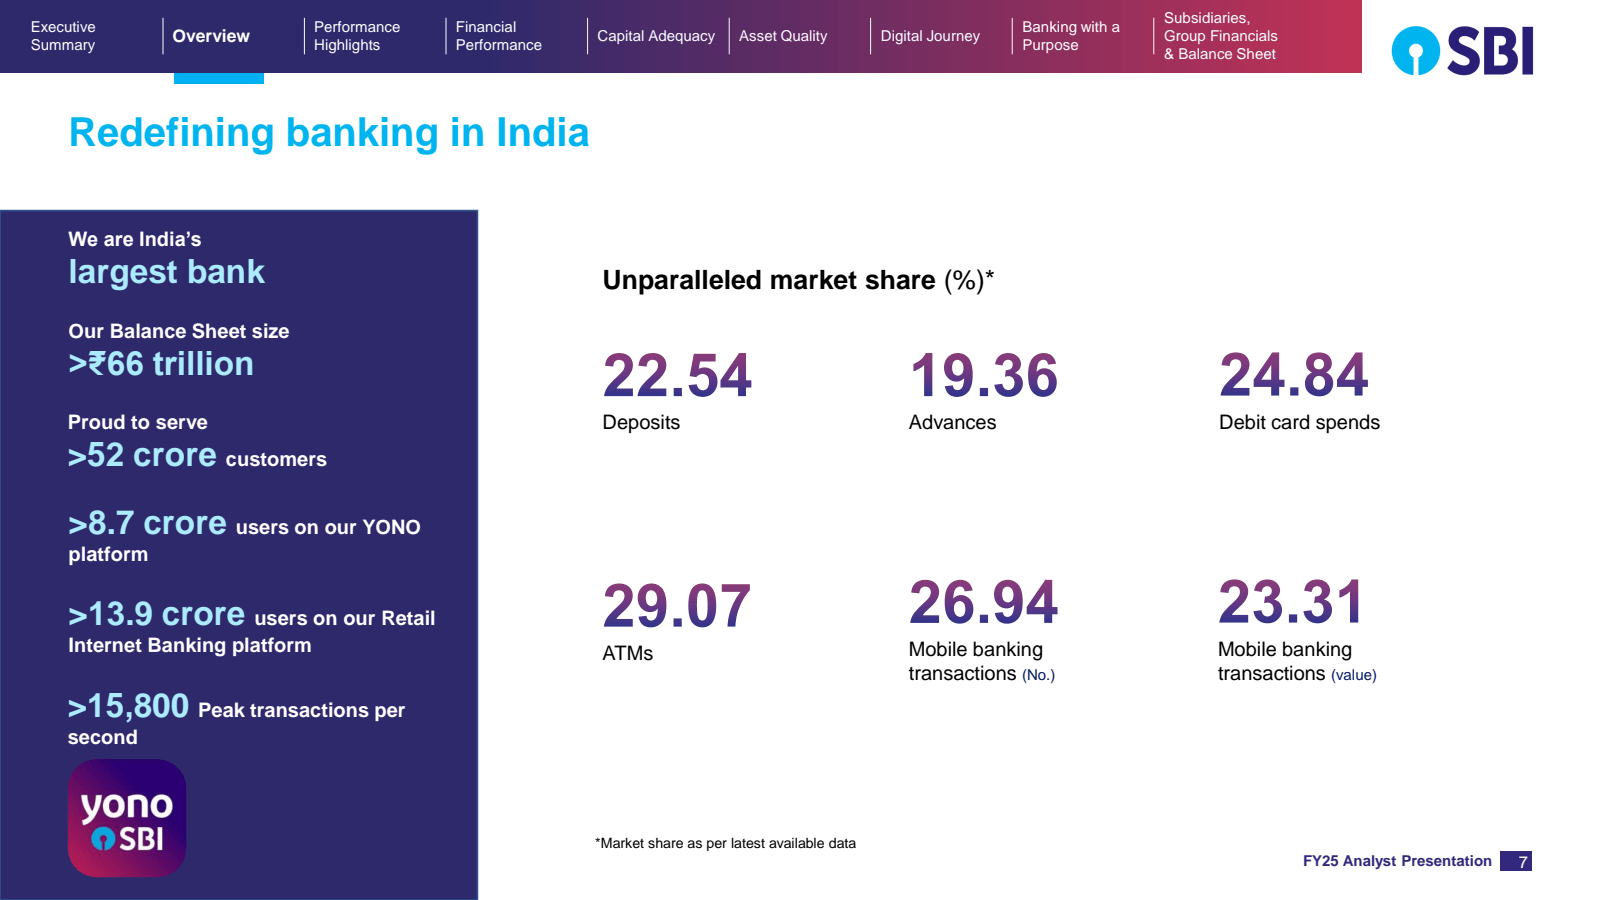Click the SBI logo at top right

click(x=1462, y=51)
